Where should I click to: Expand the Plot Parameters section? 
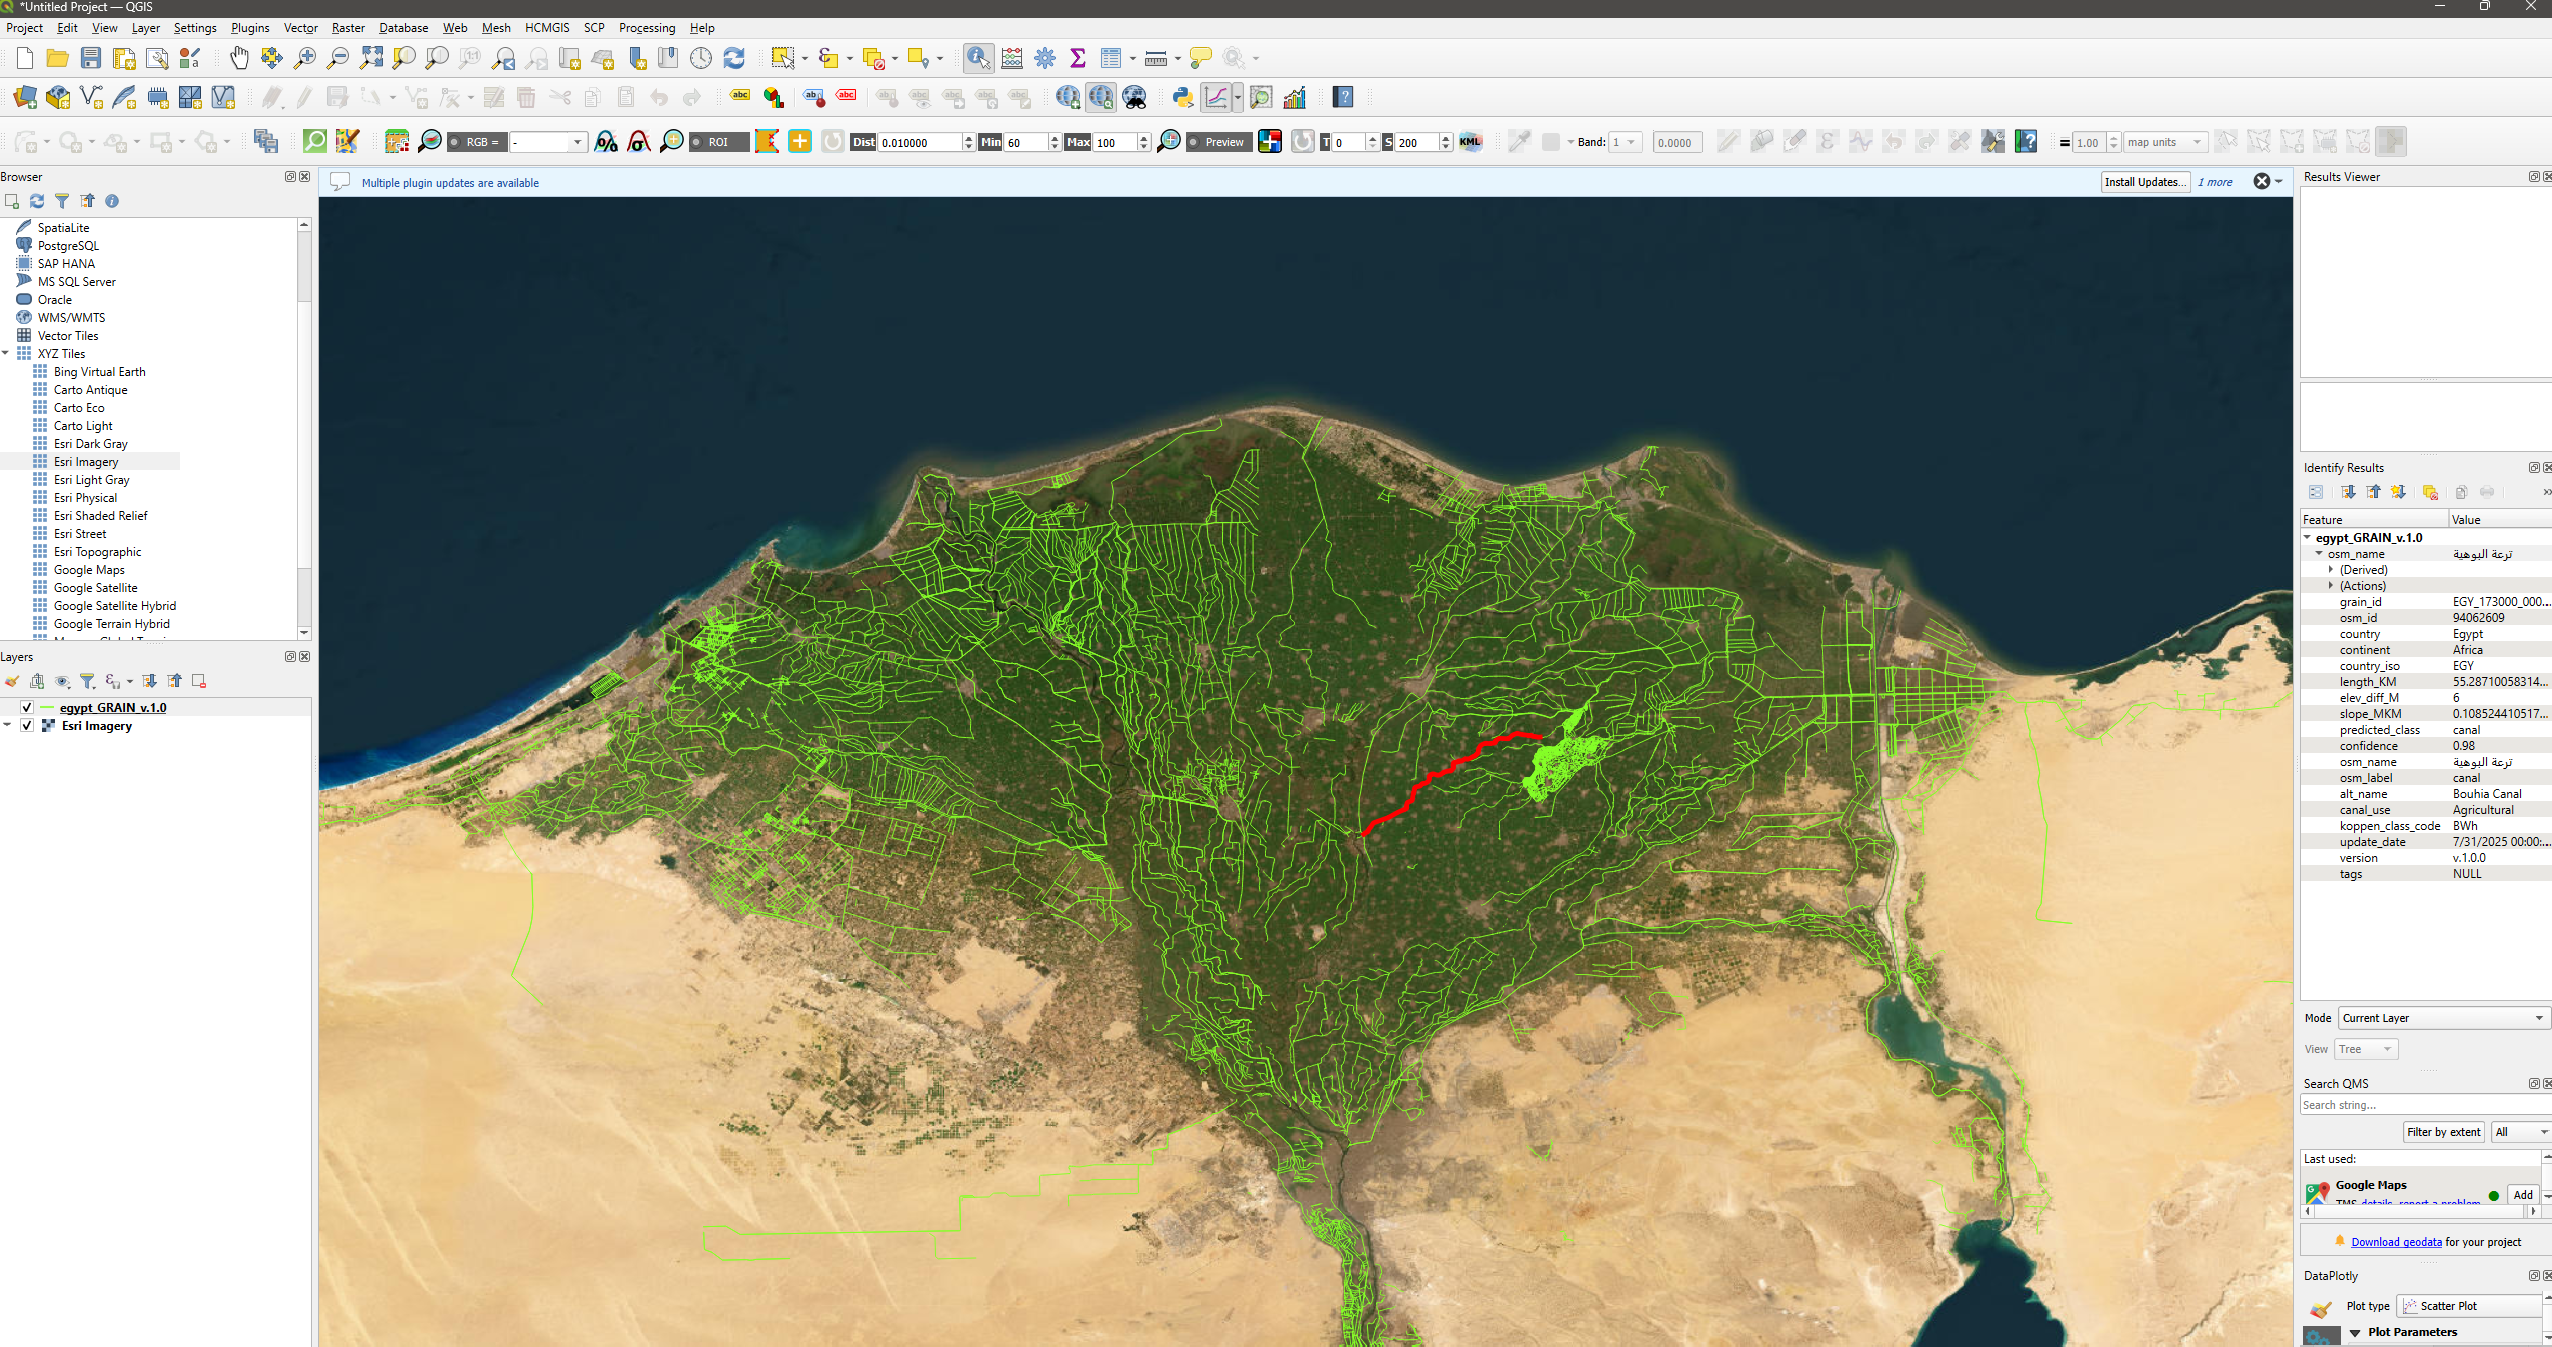point(2355,1332)
